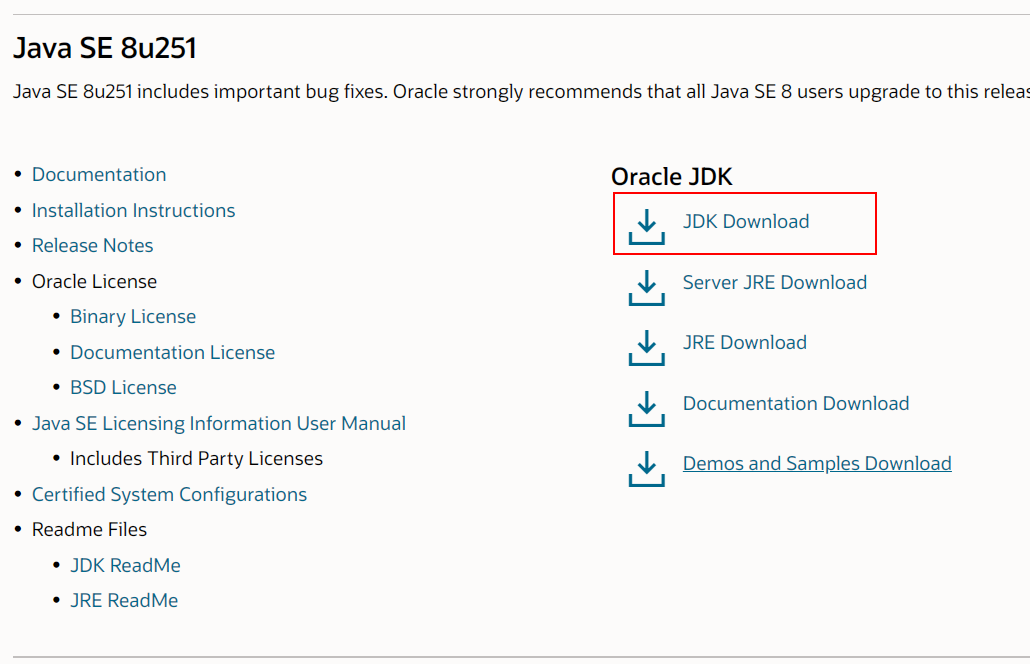Click the Java SE 8u251 heading
Screen dimensions: 1030x664
105,49
